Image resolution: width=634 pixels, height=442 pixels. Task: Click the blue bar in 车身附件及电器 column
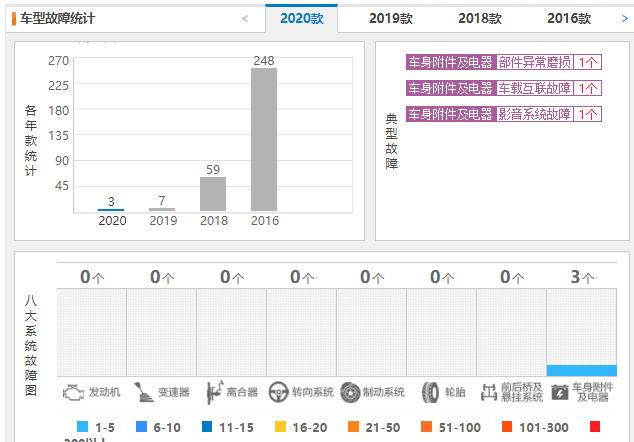click(x=581, y=370)
